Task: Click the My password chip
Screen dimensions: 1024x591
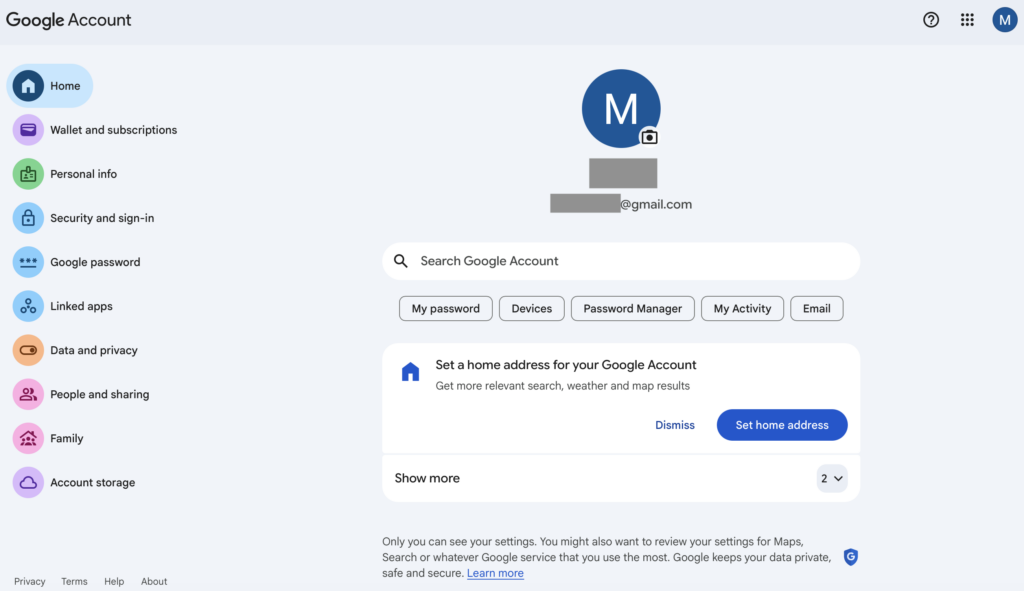Action: click(445, 308)
